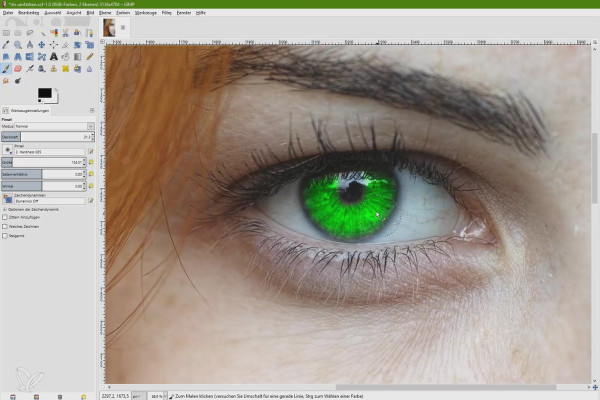Select the Crop tool
600x400 pixels.
(65, 45)
